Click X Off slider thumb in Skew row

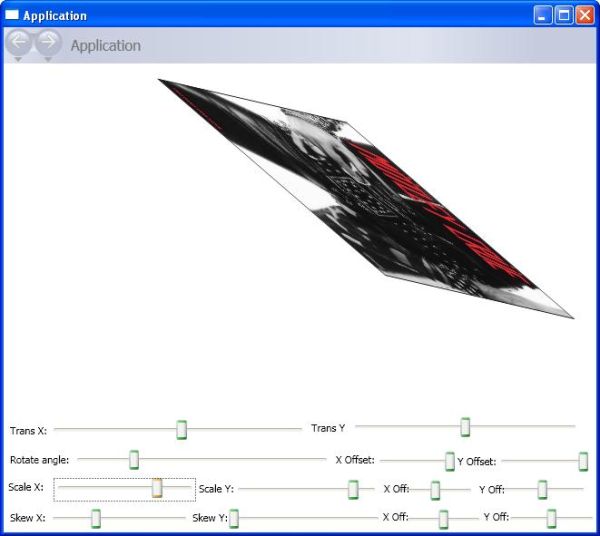444,518
